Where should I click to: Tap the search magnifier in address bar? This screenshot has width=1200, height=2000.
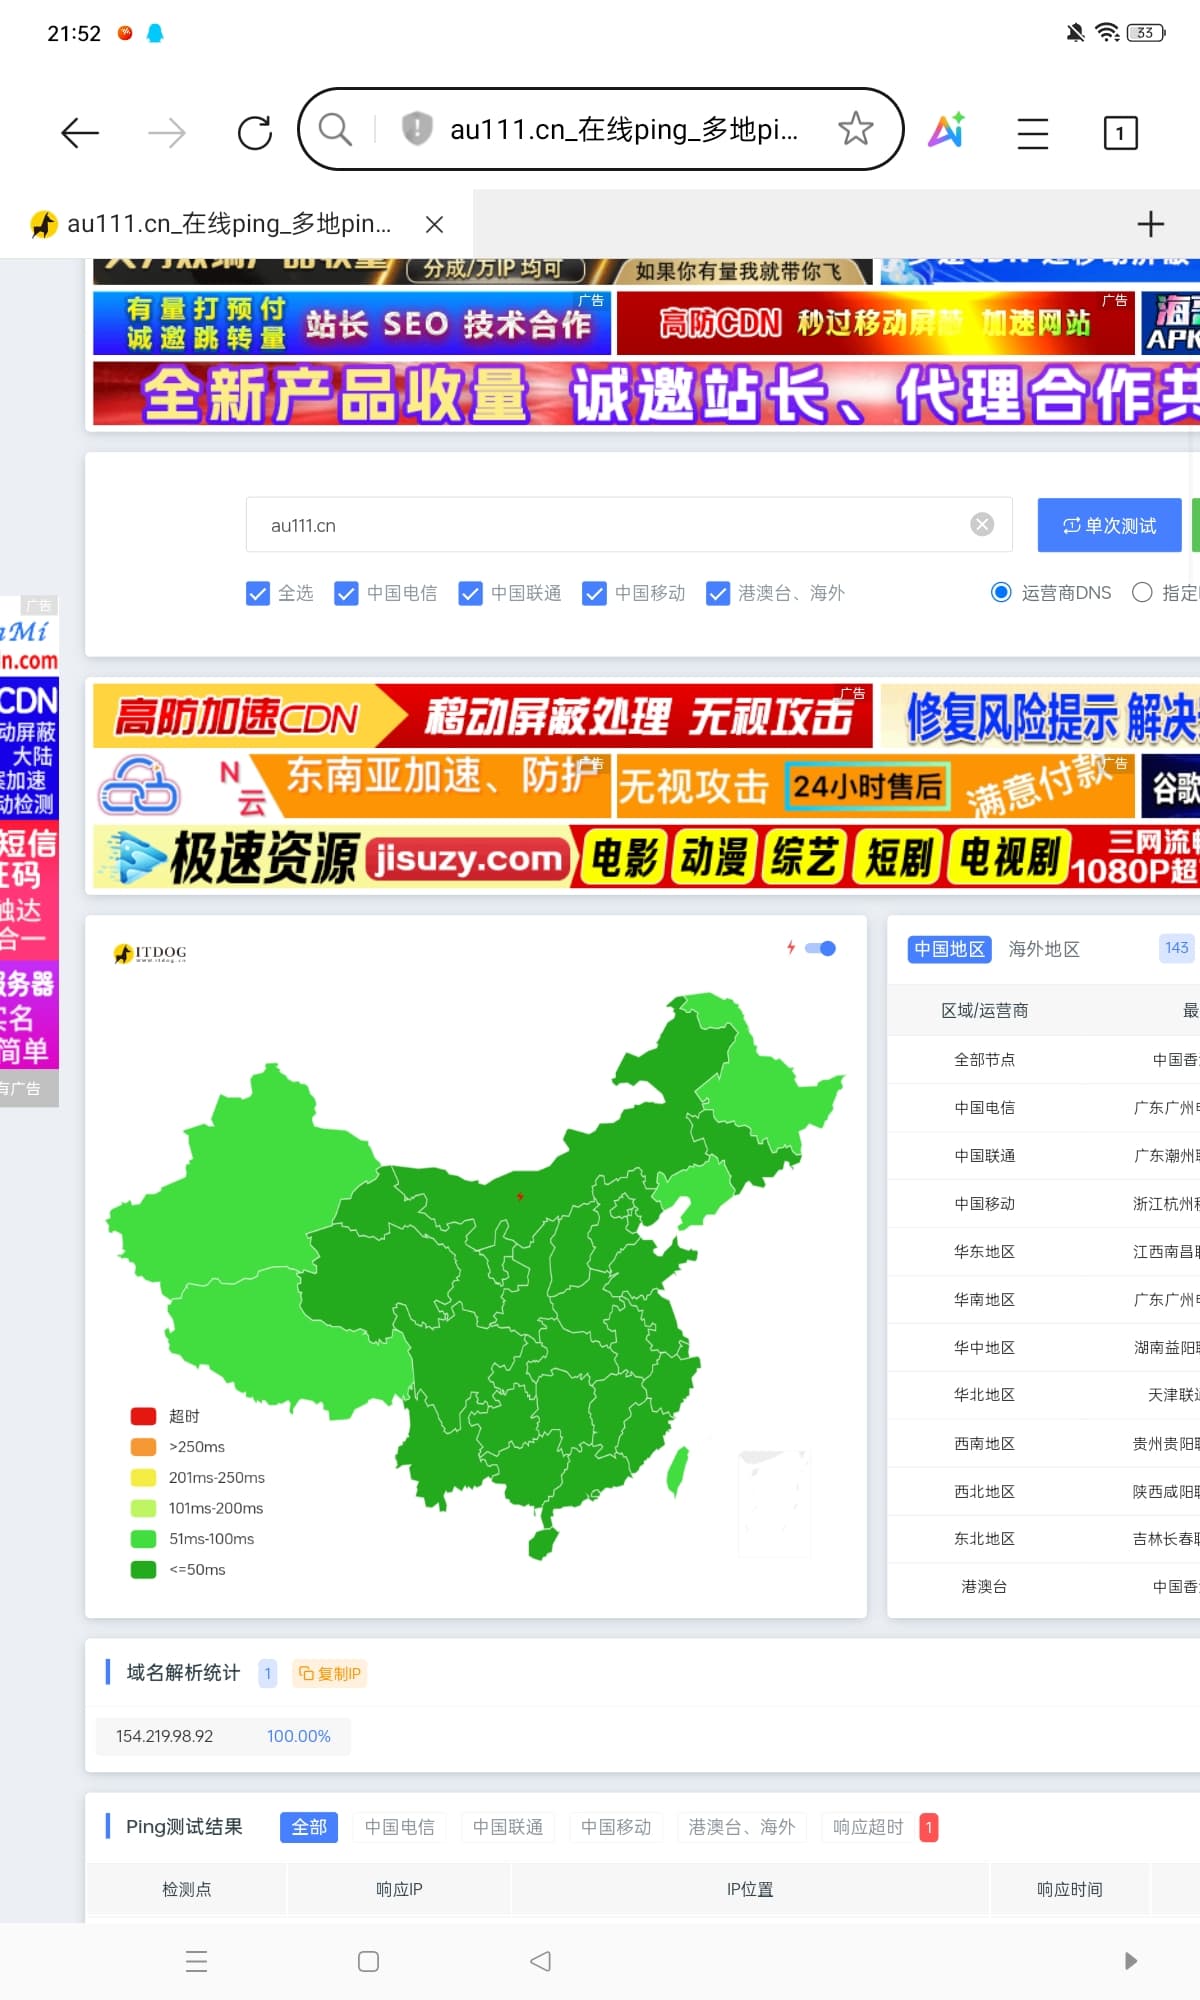pos(335,129)
